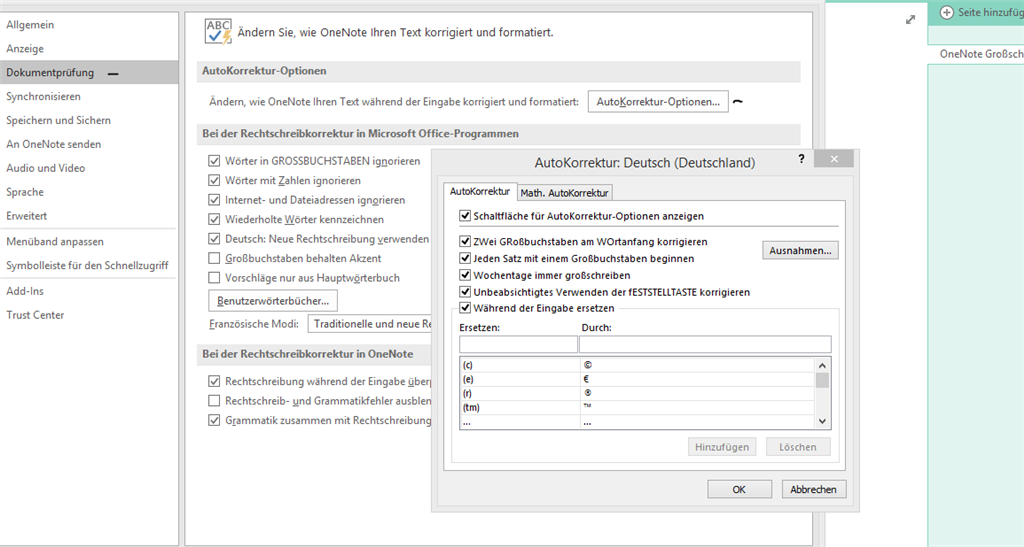Screen dimensions: 1024x547
Task: Click the replacement list scroll up arrow
Action: pos(822,365)
